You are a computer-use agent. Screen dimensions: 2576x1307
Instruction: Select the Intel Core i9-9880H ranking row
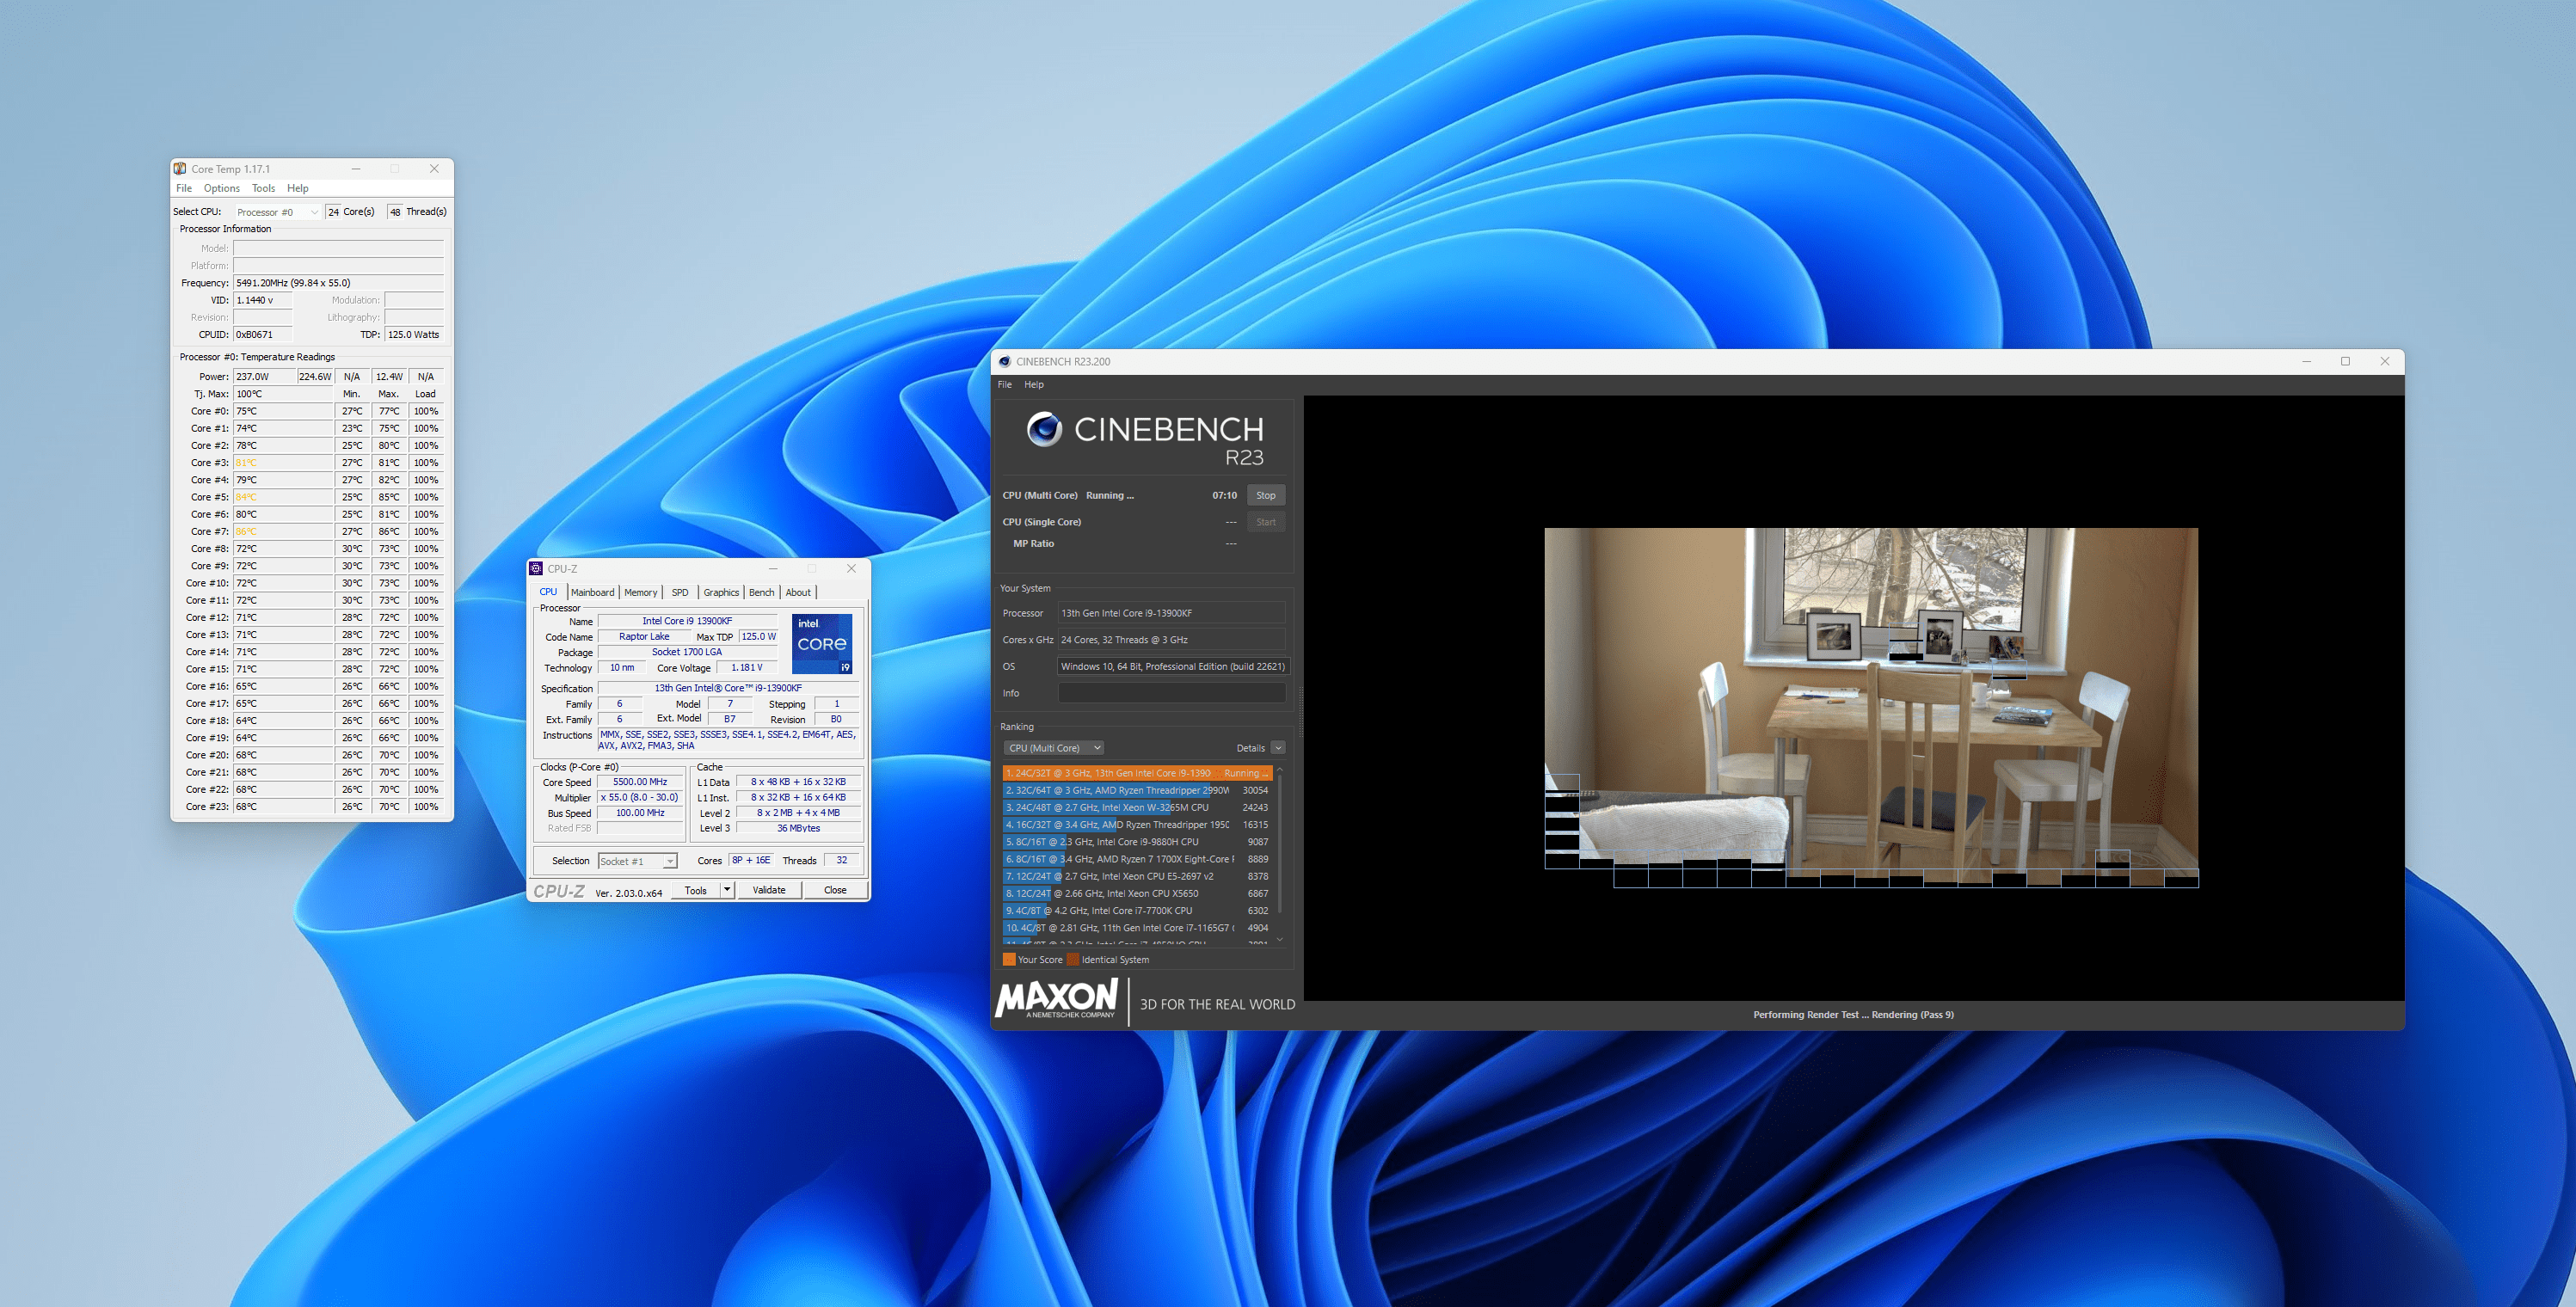tap(1137, 842)
